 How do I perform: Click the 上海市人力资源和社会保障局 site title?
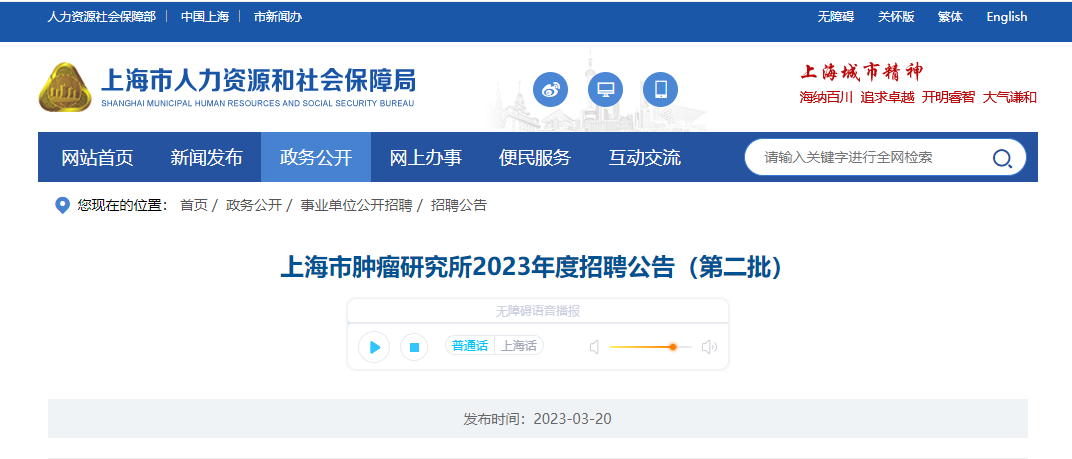coord(258,81)
